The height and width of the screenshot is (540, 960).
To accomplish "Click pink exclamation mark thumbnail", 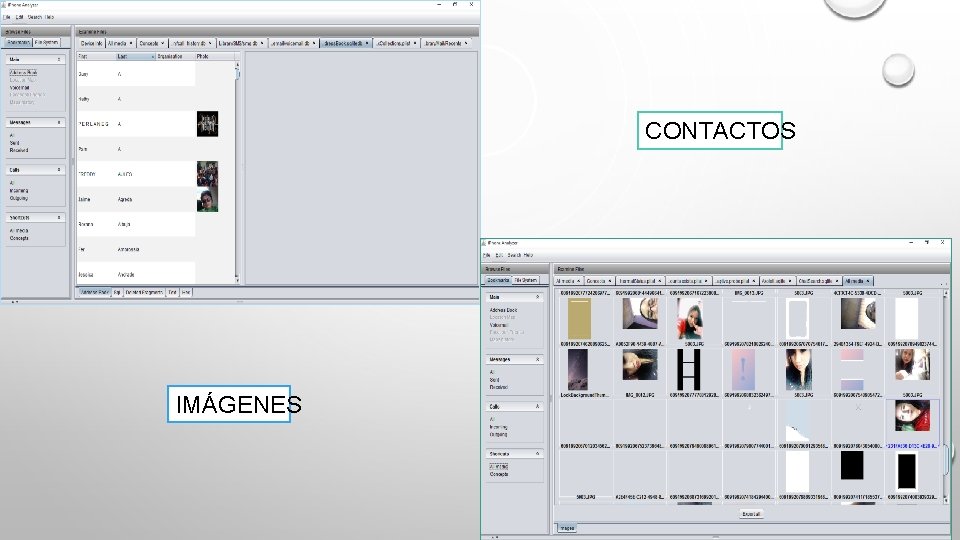I will [x=743, y=370].
